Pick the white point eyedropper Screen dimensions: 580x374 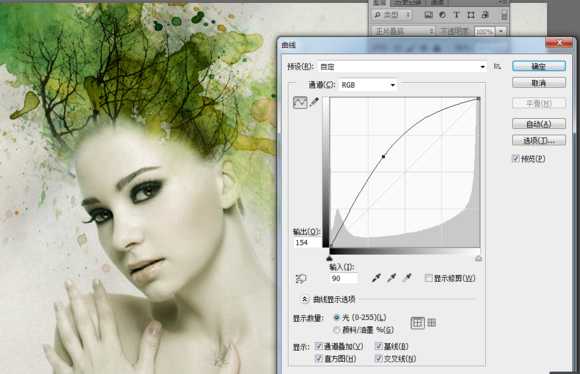(x=407, y=278)
